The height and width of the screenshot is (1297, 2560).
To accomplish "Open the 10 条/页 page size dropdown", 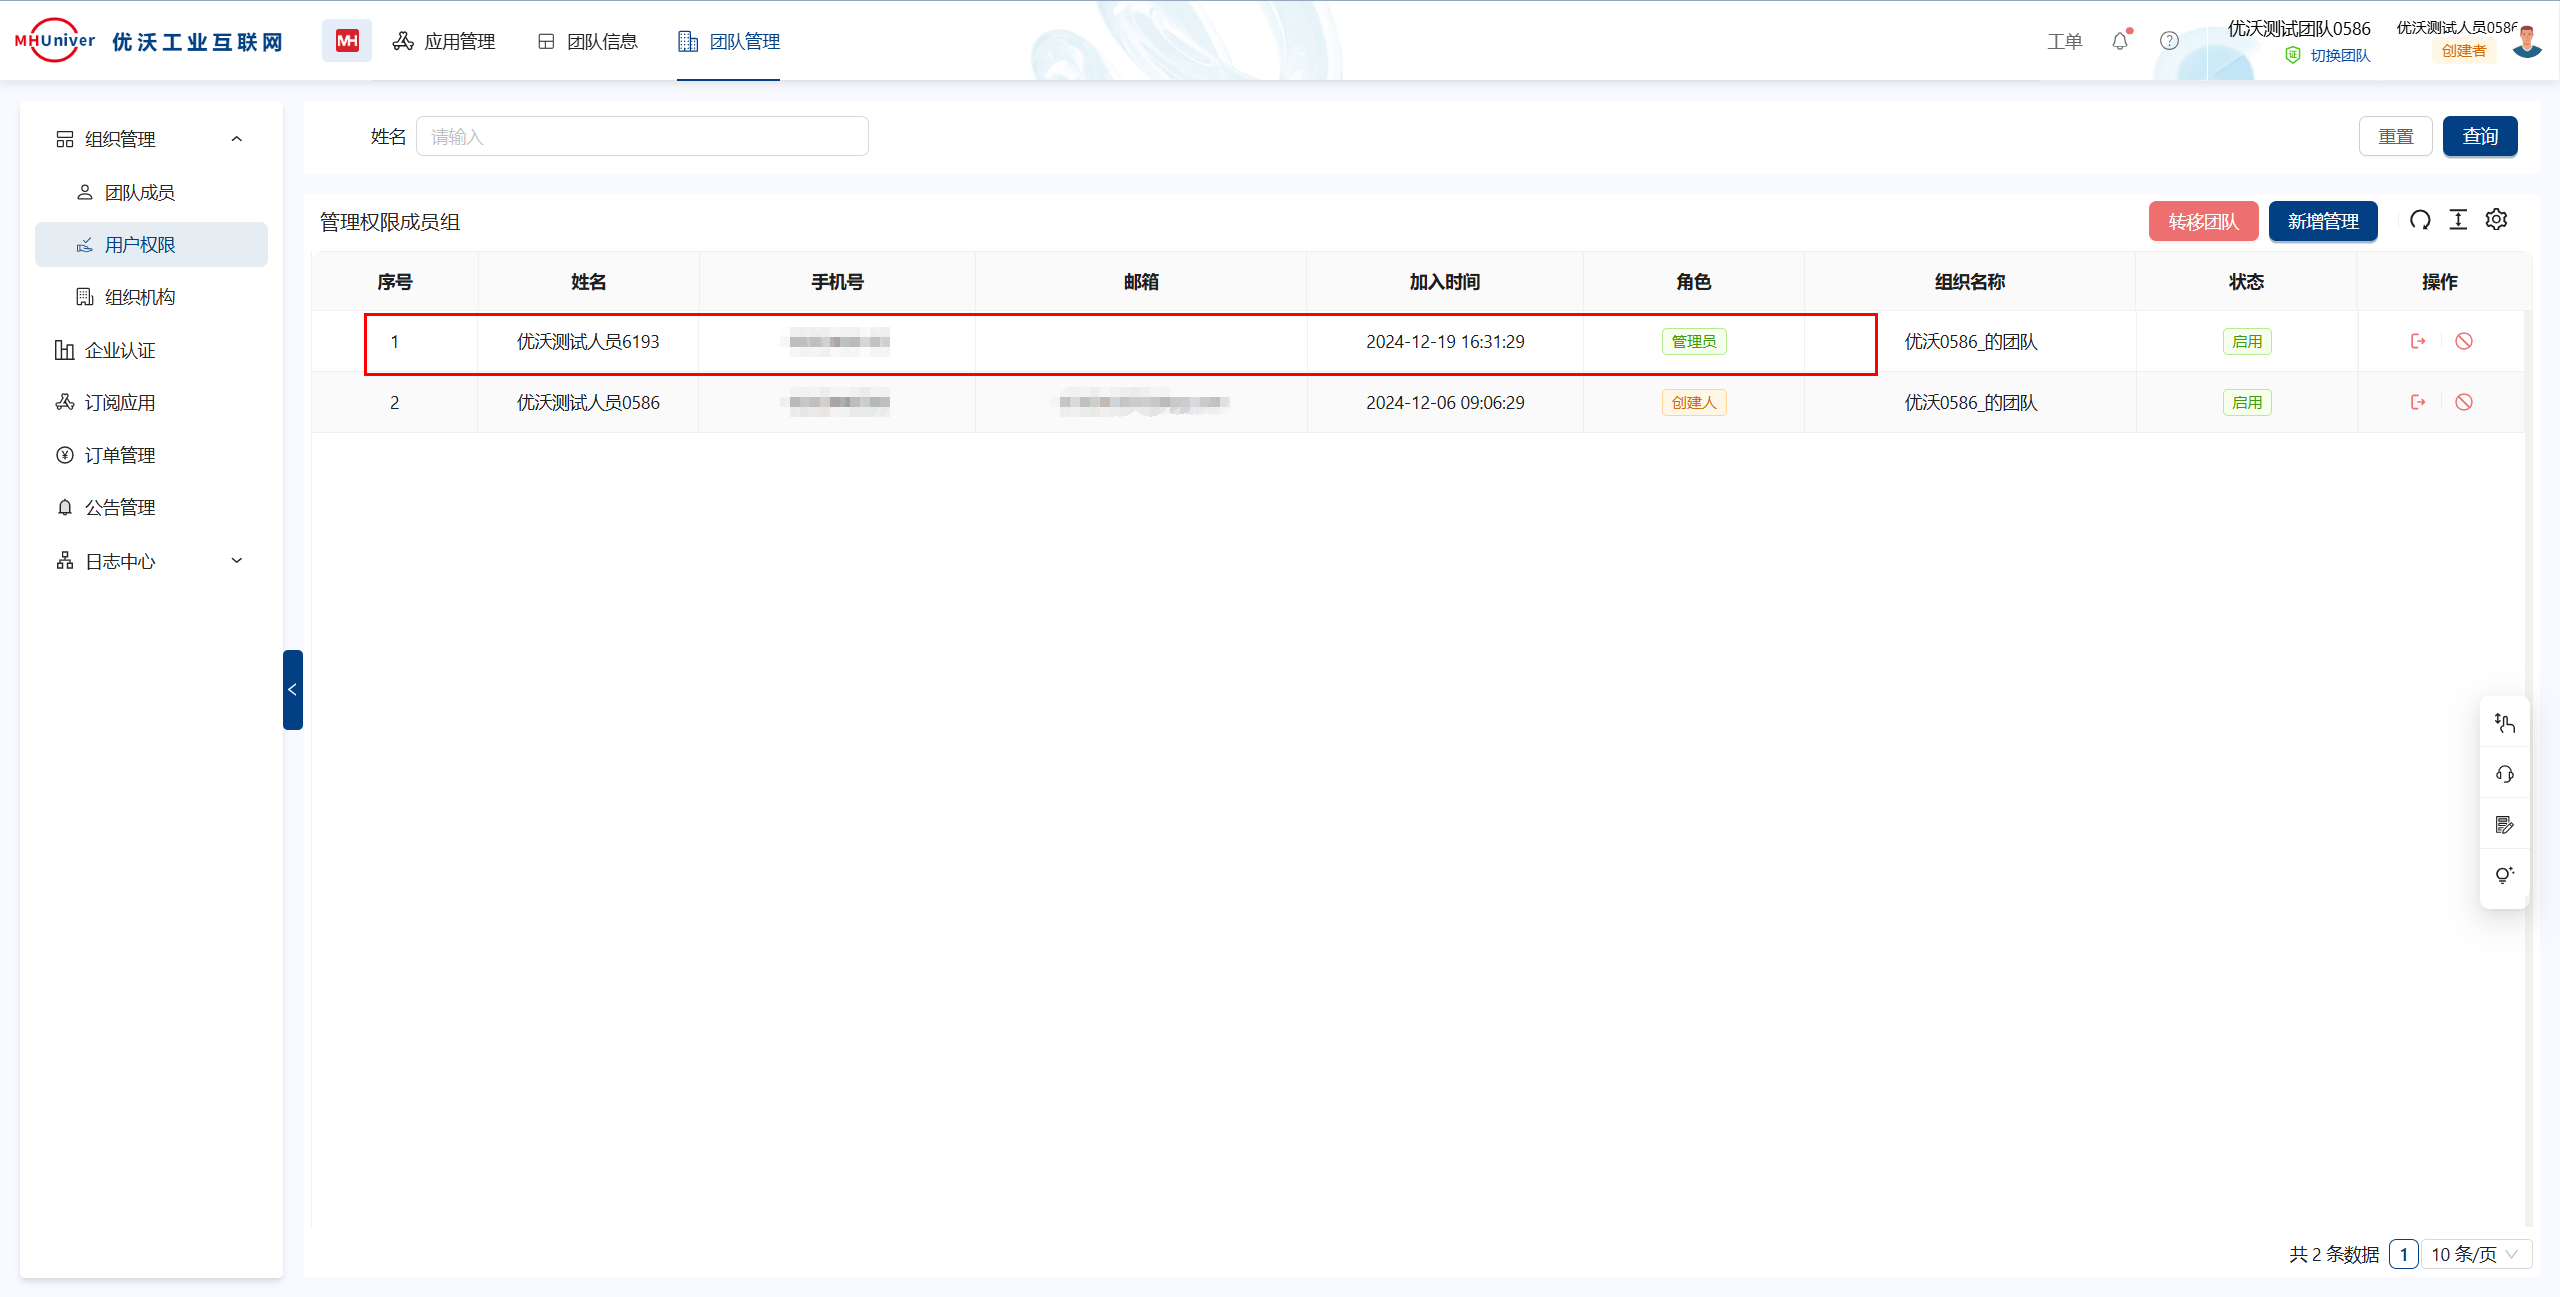I will (x=2476, y=1254).
